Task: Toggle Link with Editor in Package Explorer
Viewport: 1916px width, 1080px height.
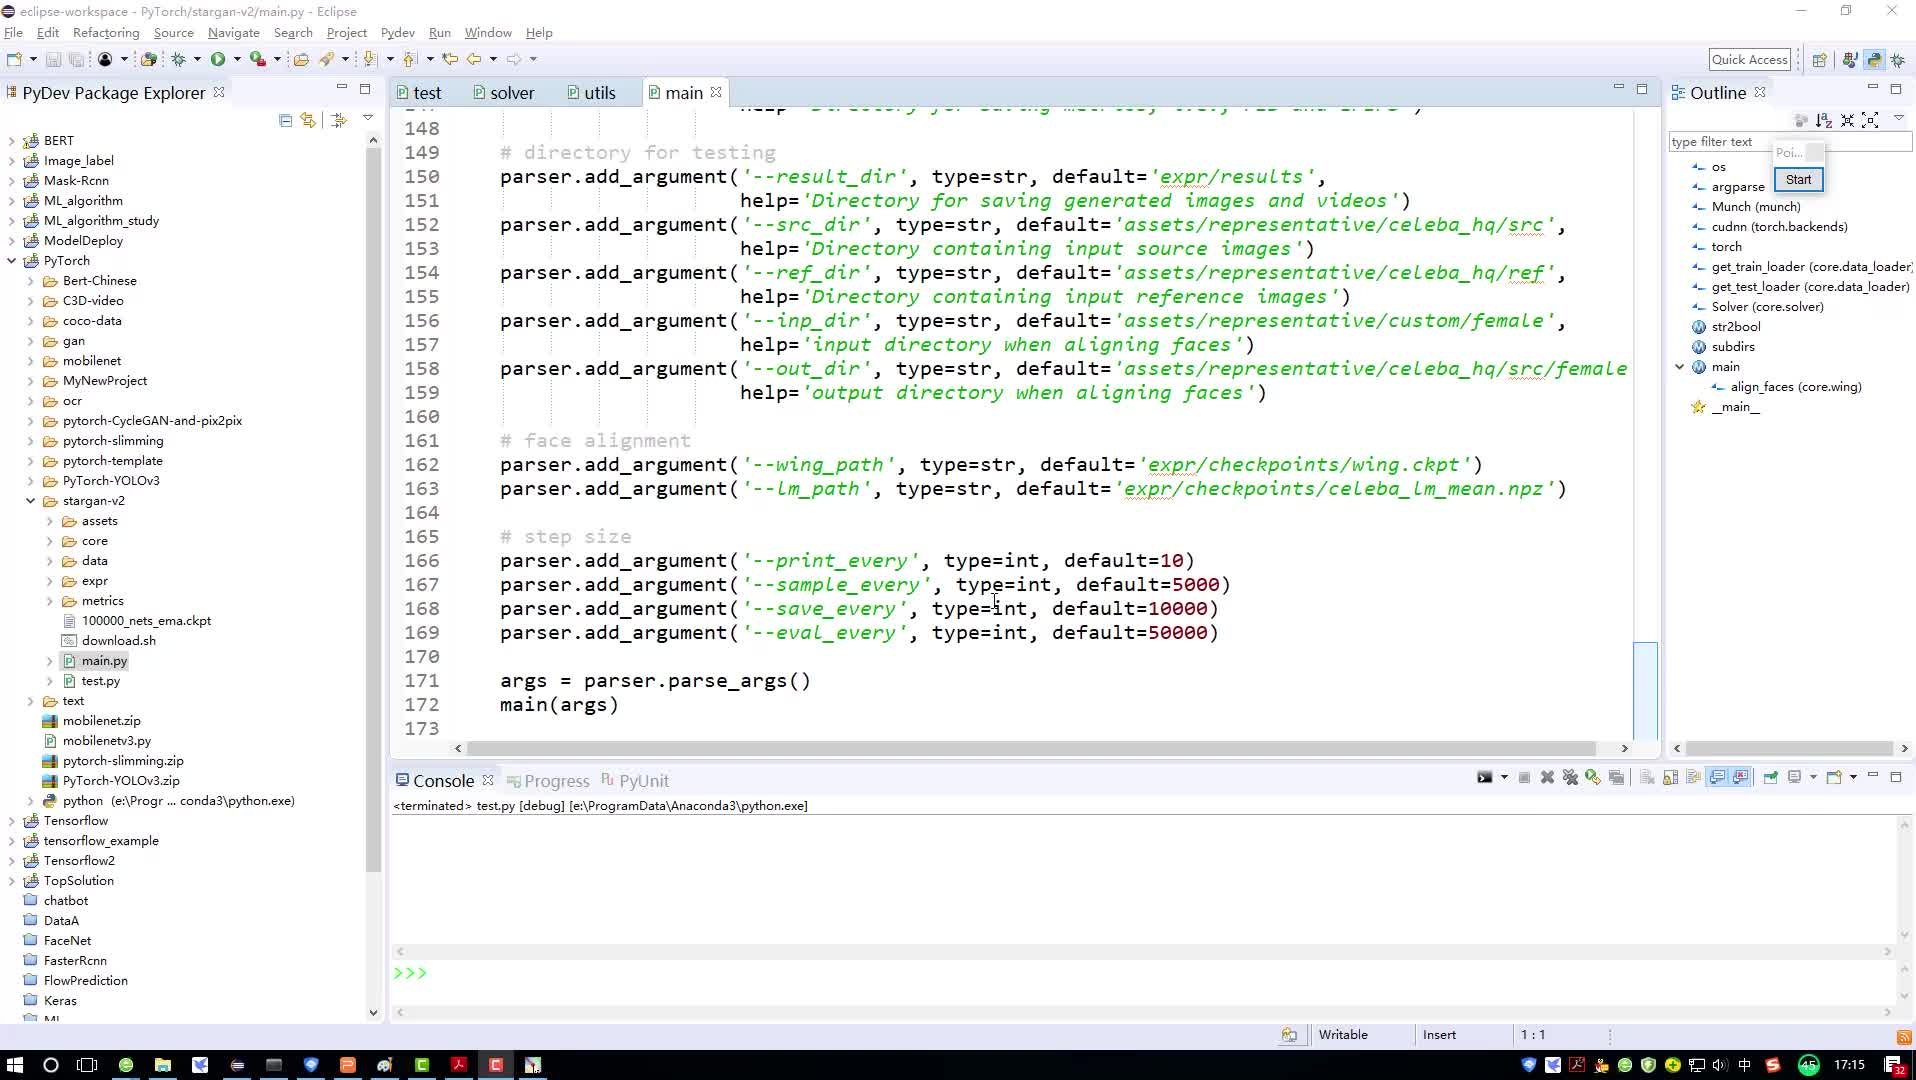Action: point(308,120)
